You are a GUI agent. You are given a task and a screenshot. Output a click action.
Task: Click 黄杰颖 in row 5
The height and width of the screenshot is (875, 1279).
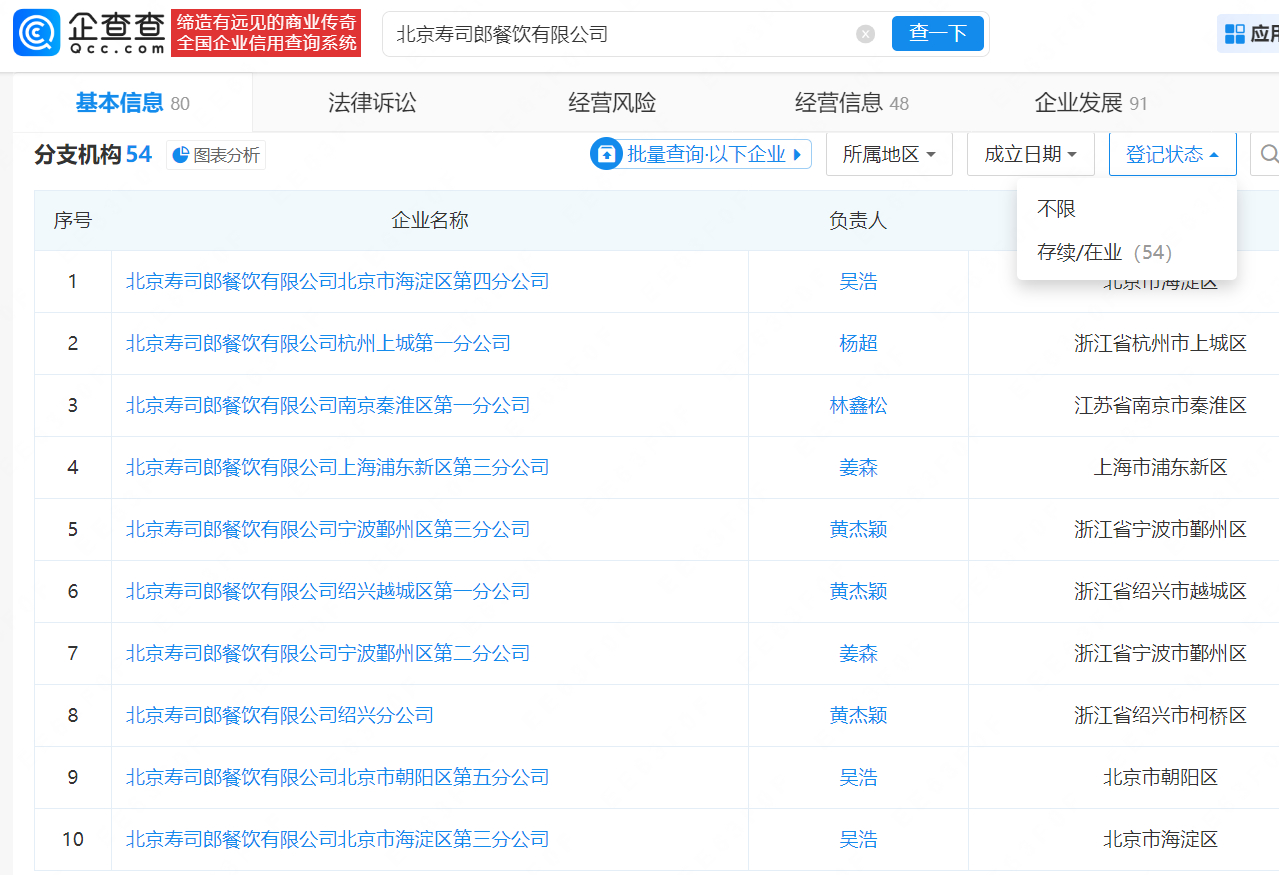858,529
